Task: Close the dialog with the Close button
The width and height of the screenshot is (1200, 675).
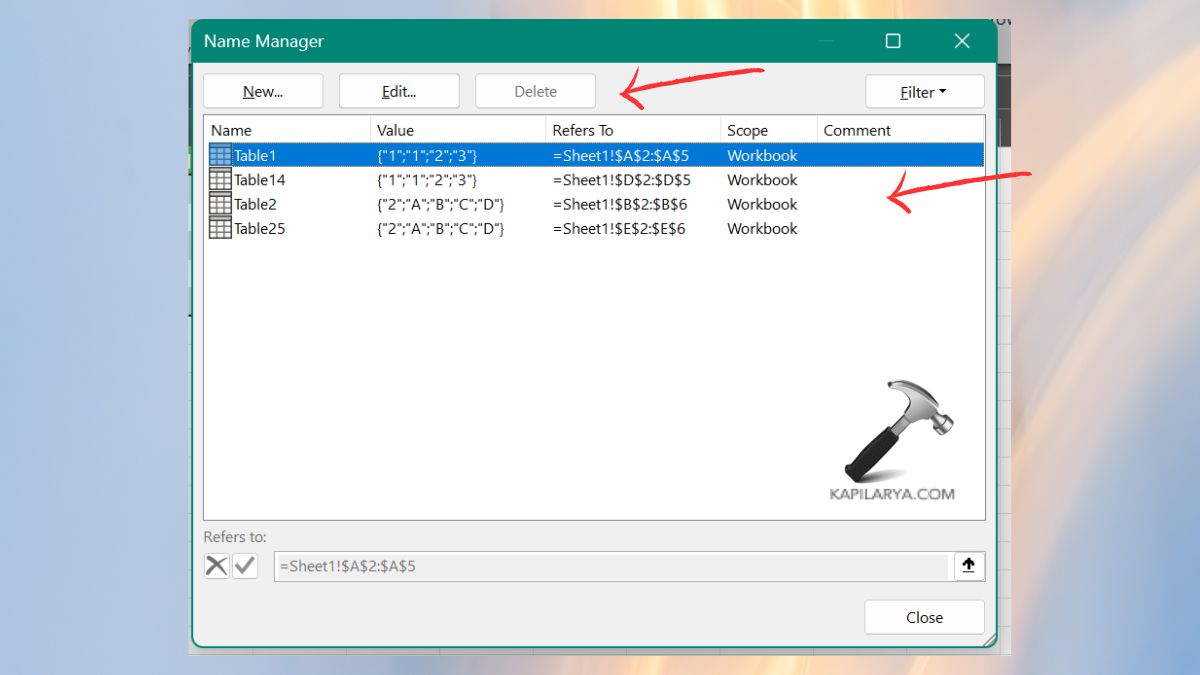Action: [x=924, y=617]
